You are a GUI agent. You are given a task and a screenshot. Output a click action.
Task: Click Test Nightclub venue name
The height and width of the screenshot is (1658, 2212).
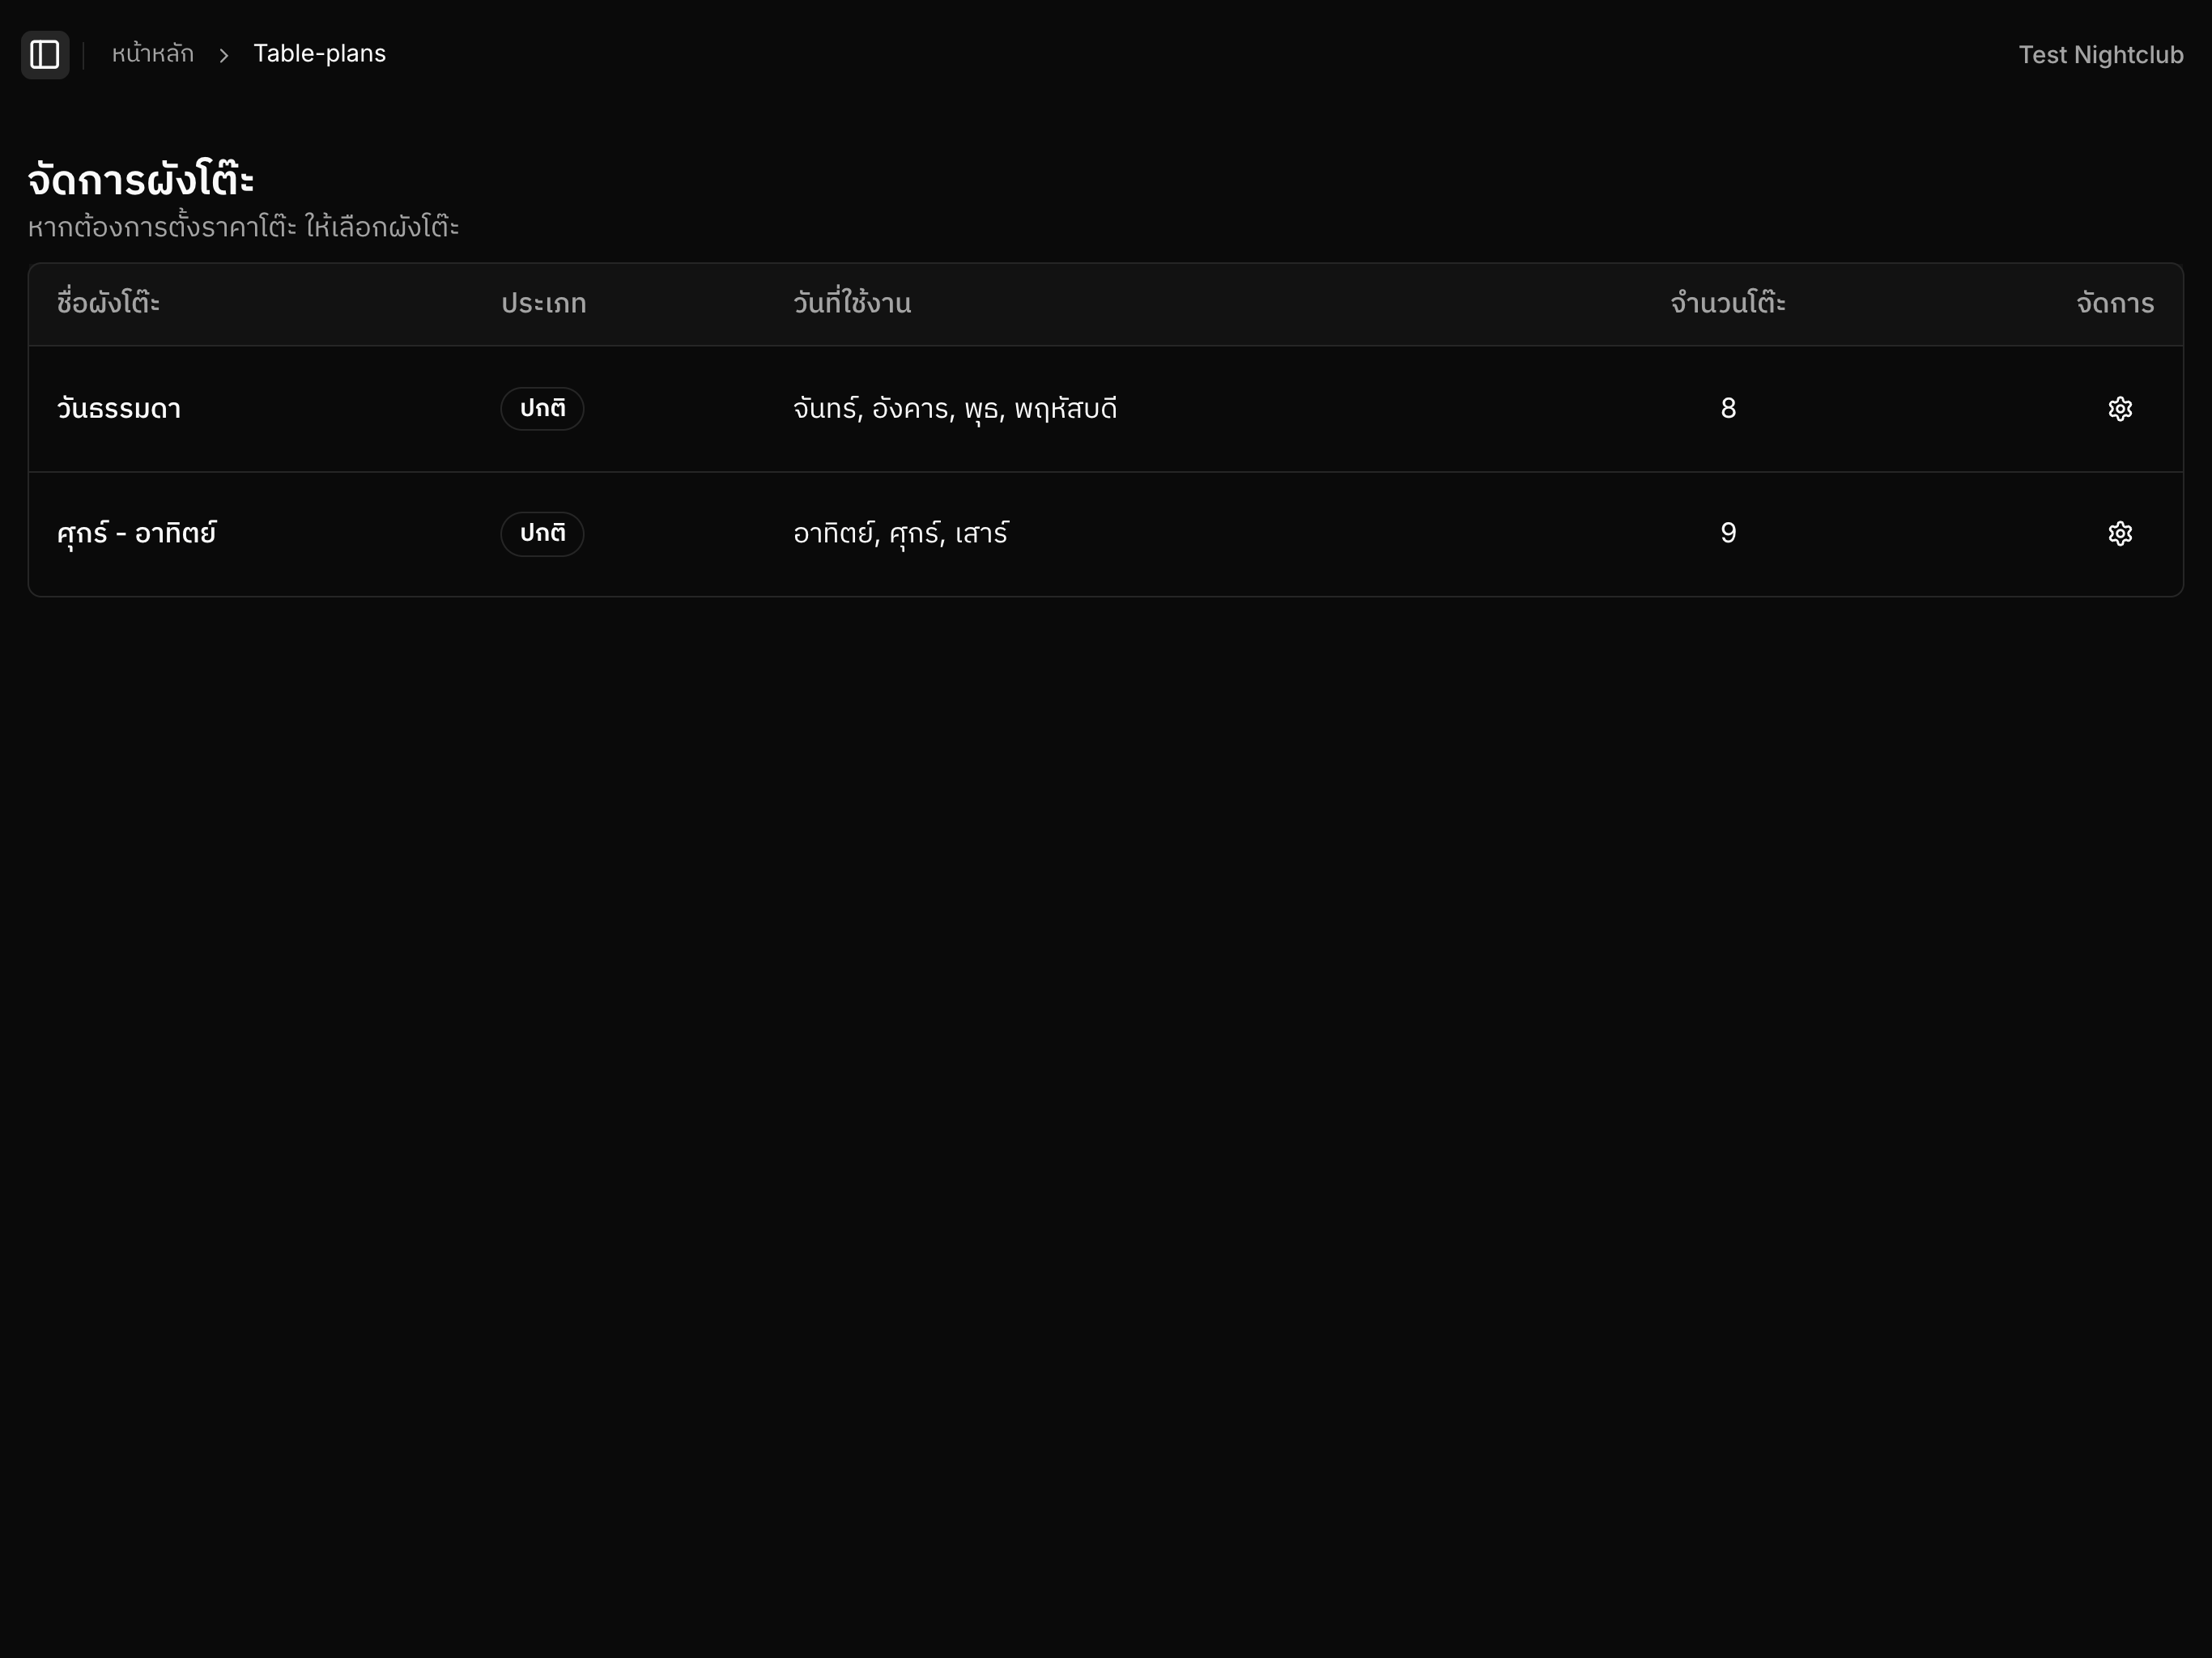coord(2100,55)
